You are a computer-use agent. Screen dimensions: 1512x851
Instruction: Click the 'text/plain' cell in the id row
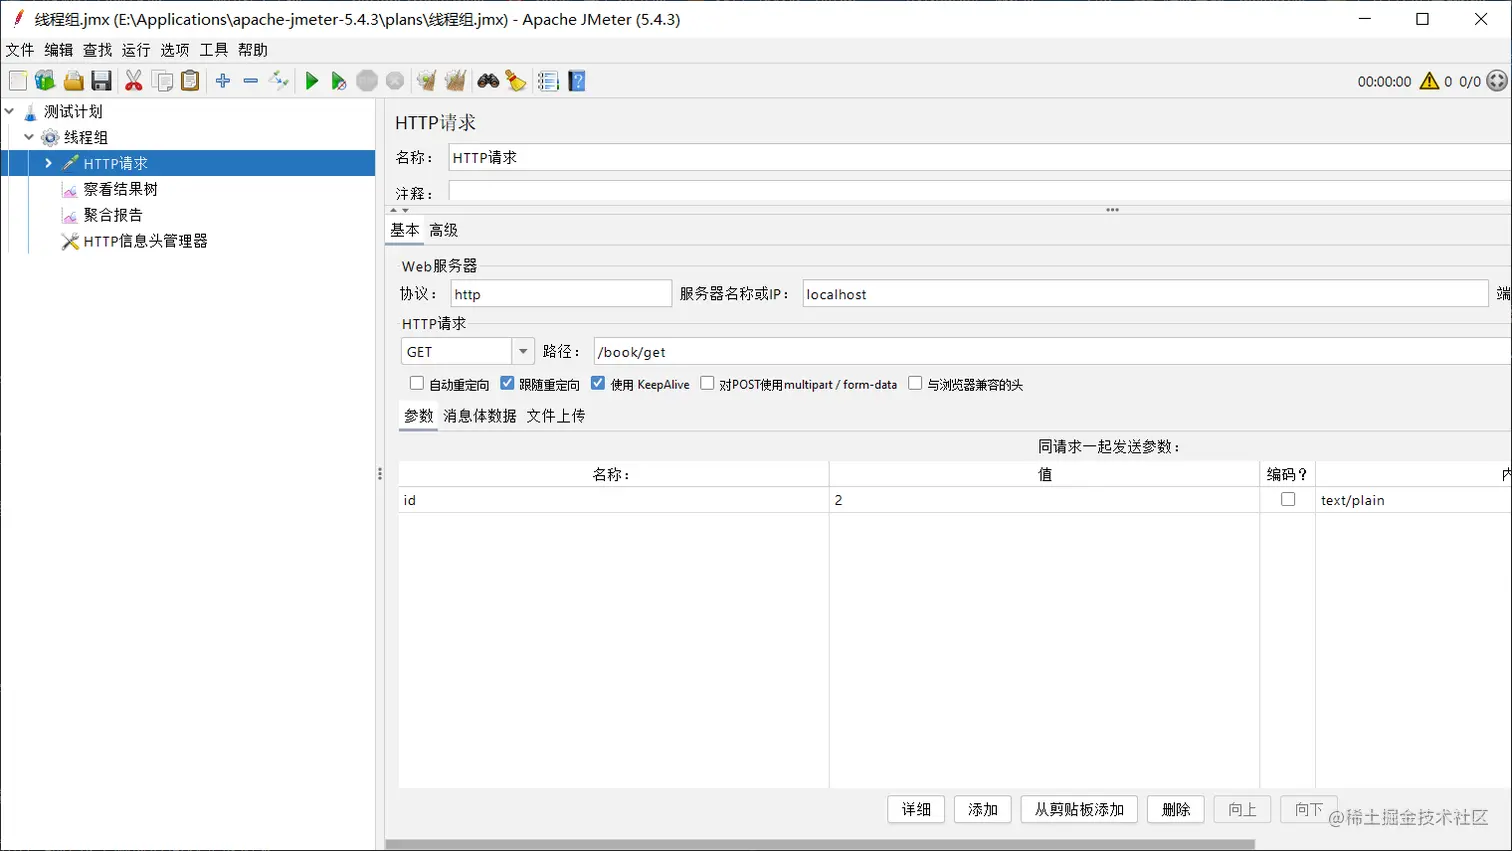click(x=1414, y=500)
